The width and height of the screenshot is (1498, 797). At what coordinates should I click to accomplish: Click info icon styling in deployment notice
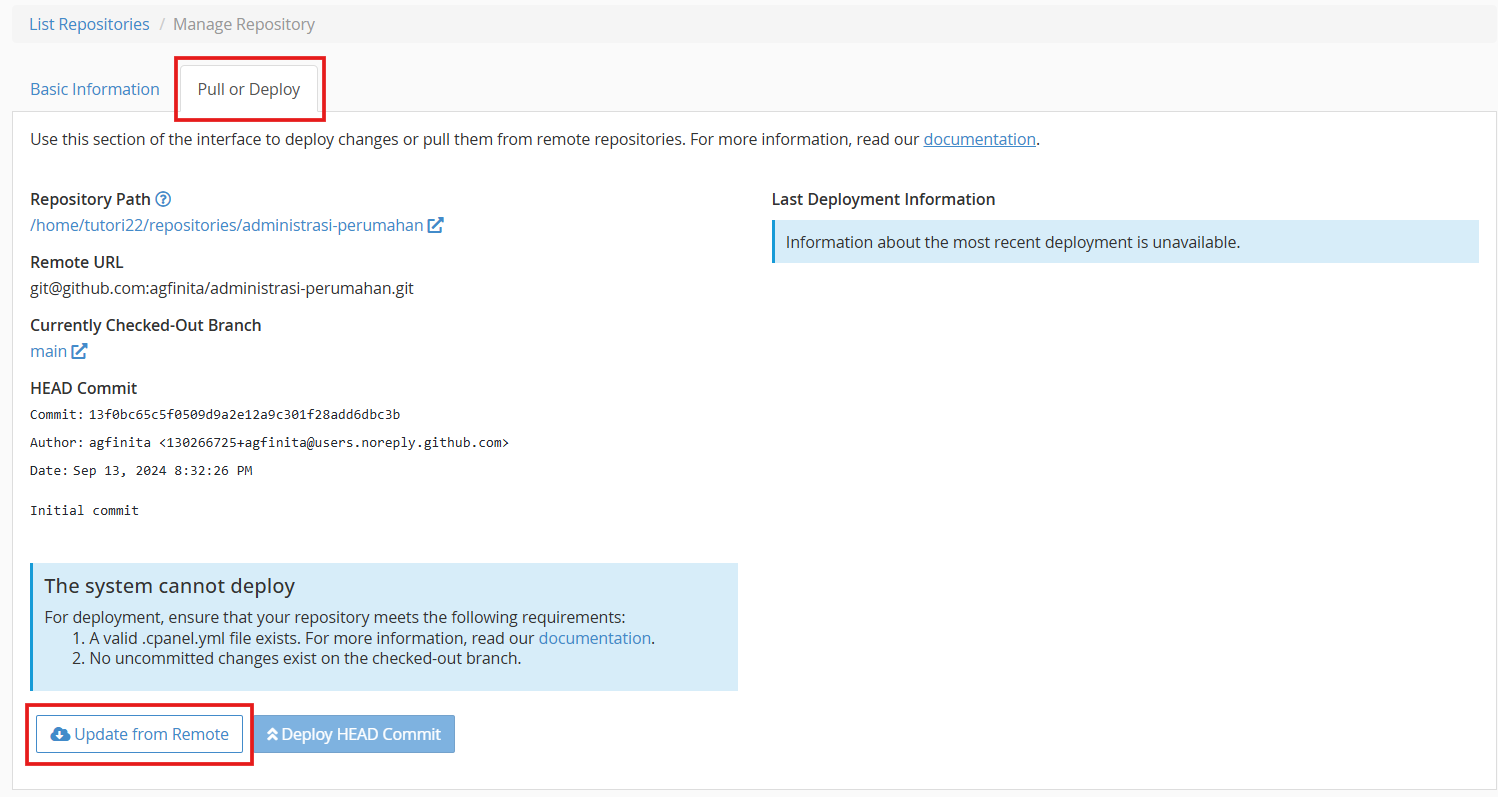774,241
